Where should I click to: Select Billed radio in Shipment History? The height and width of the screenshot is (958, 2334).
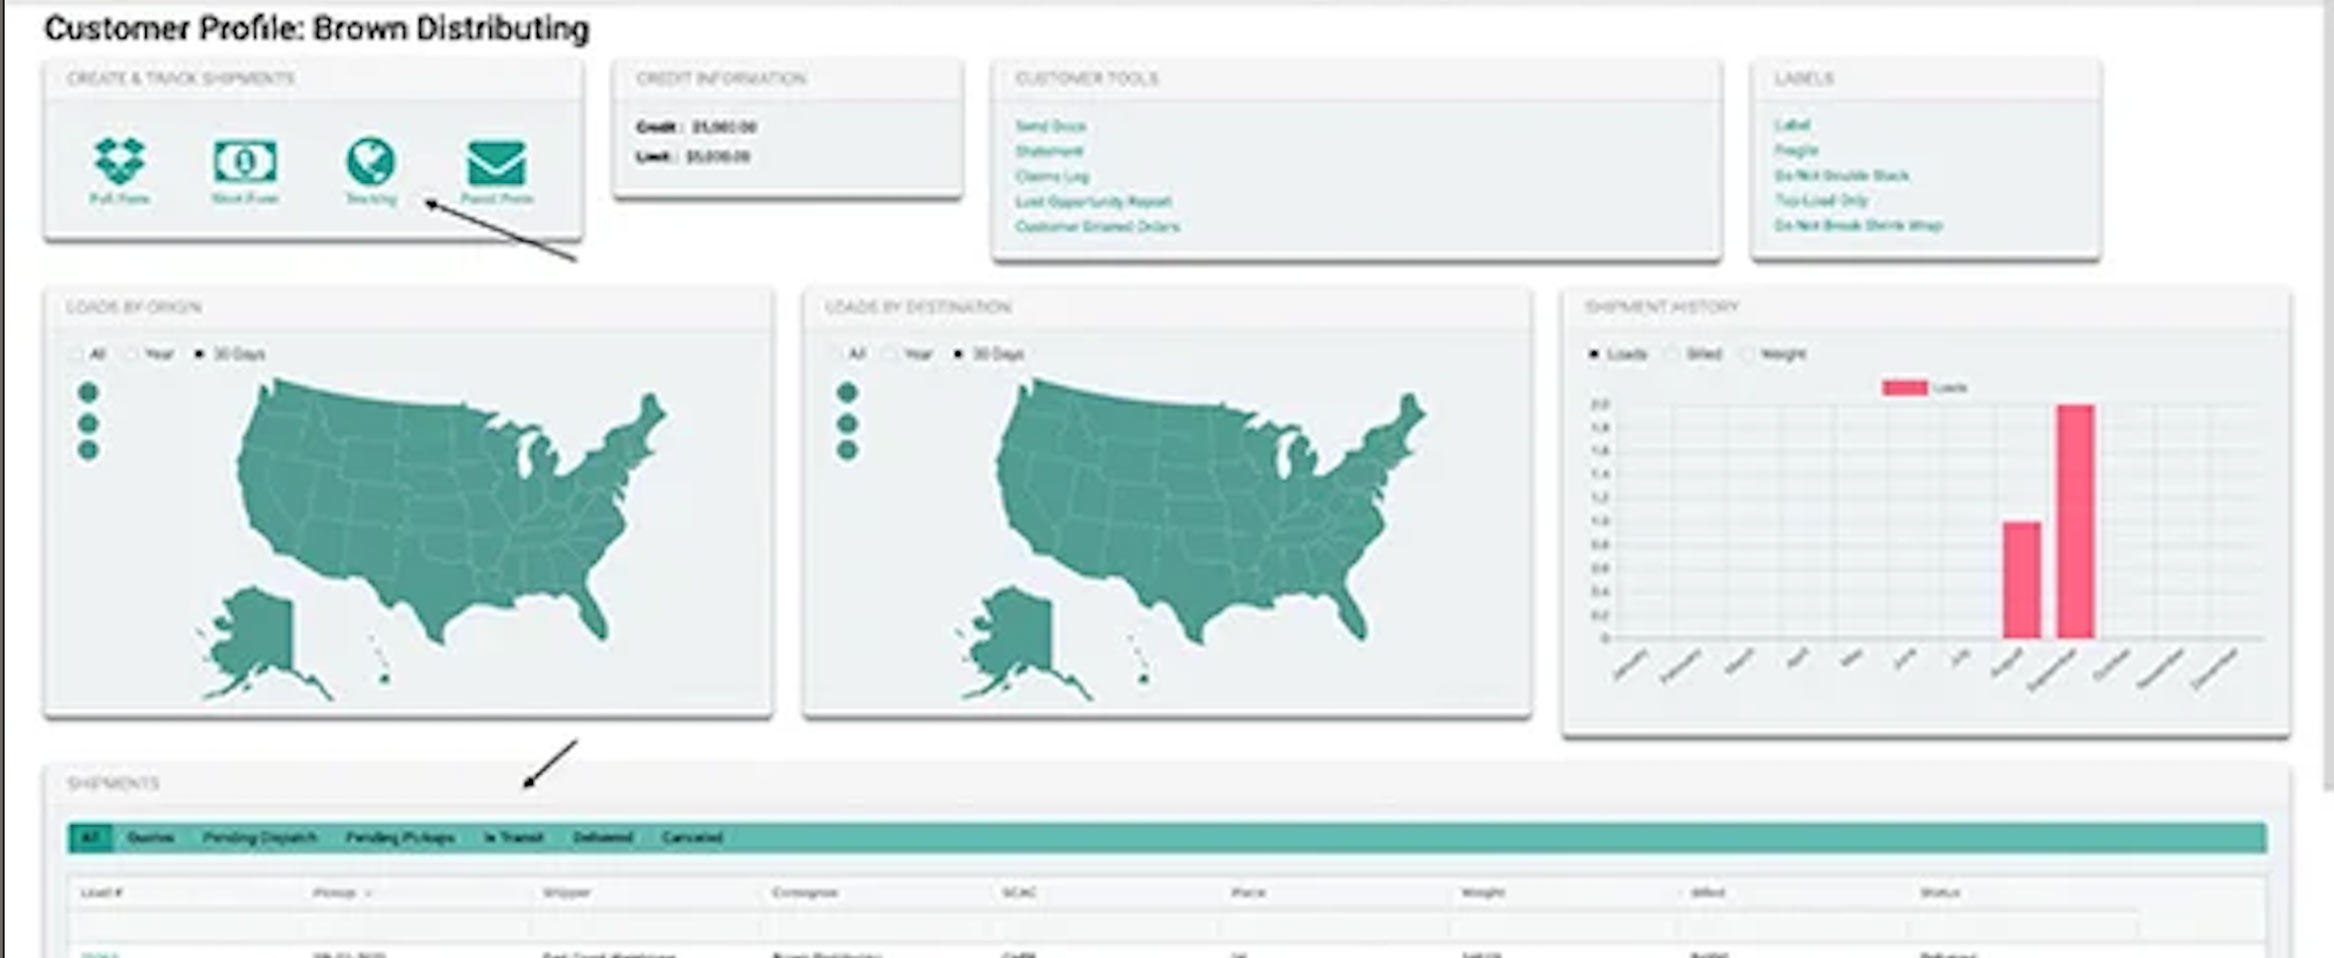[1671, 354]
